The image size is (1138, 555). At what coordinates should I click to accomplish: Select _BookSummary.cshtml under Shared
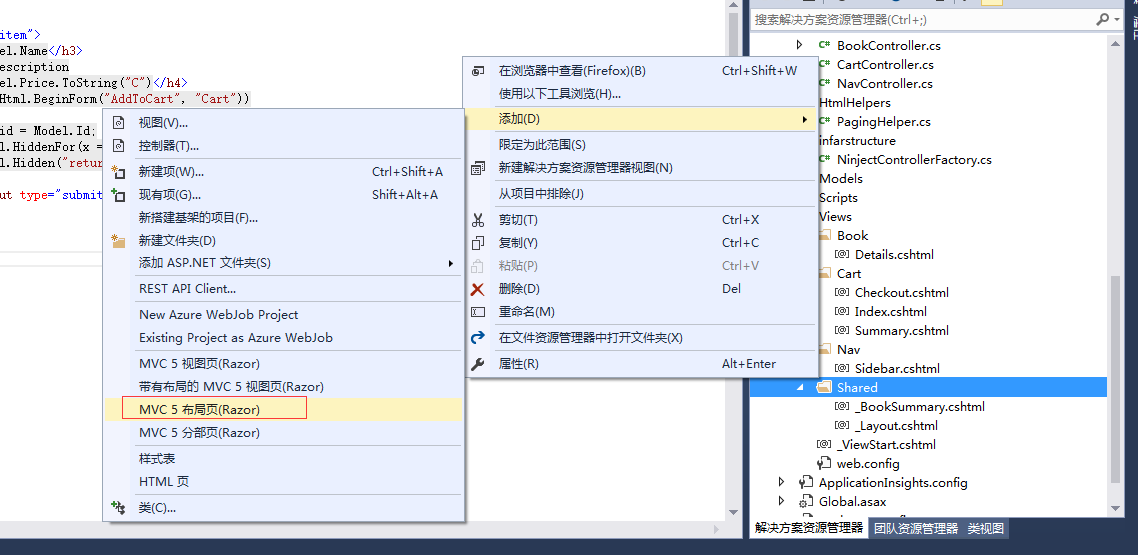[920, 406]
